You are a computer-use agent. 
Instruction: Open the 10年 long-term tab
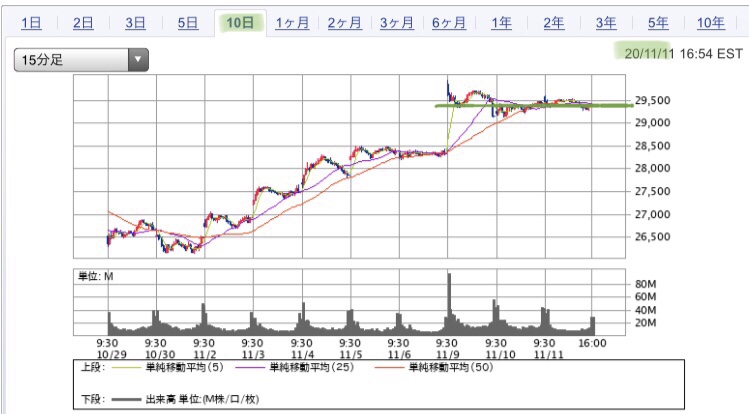point(711,23)
